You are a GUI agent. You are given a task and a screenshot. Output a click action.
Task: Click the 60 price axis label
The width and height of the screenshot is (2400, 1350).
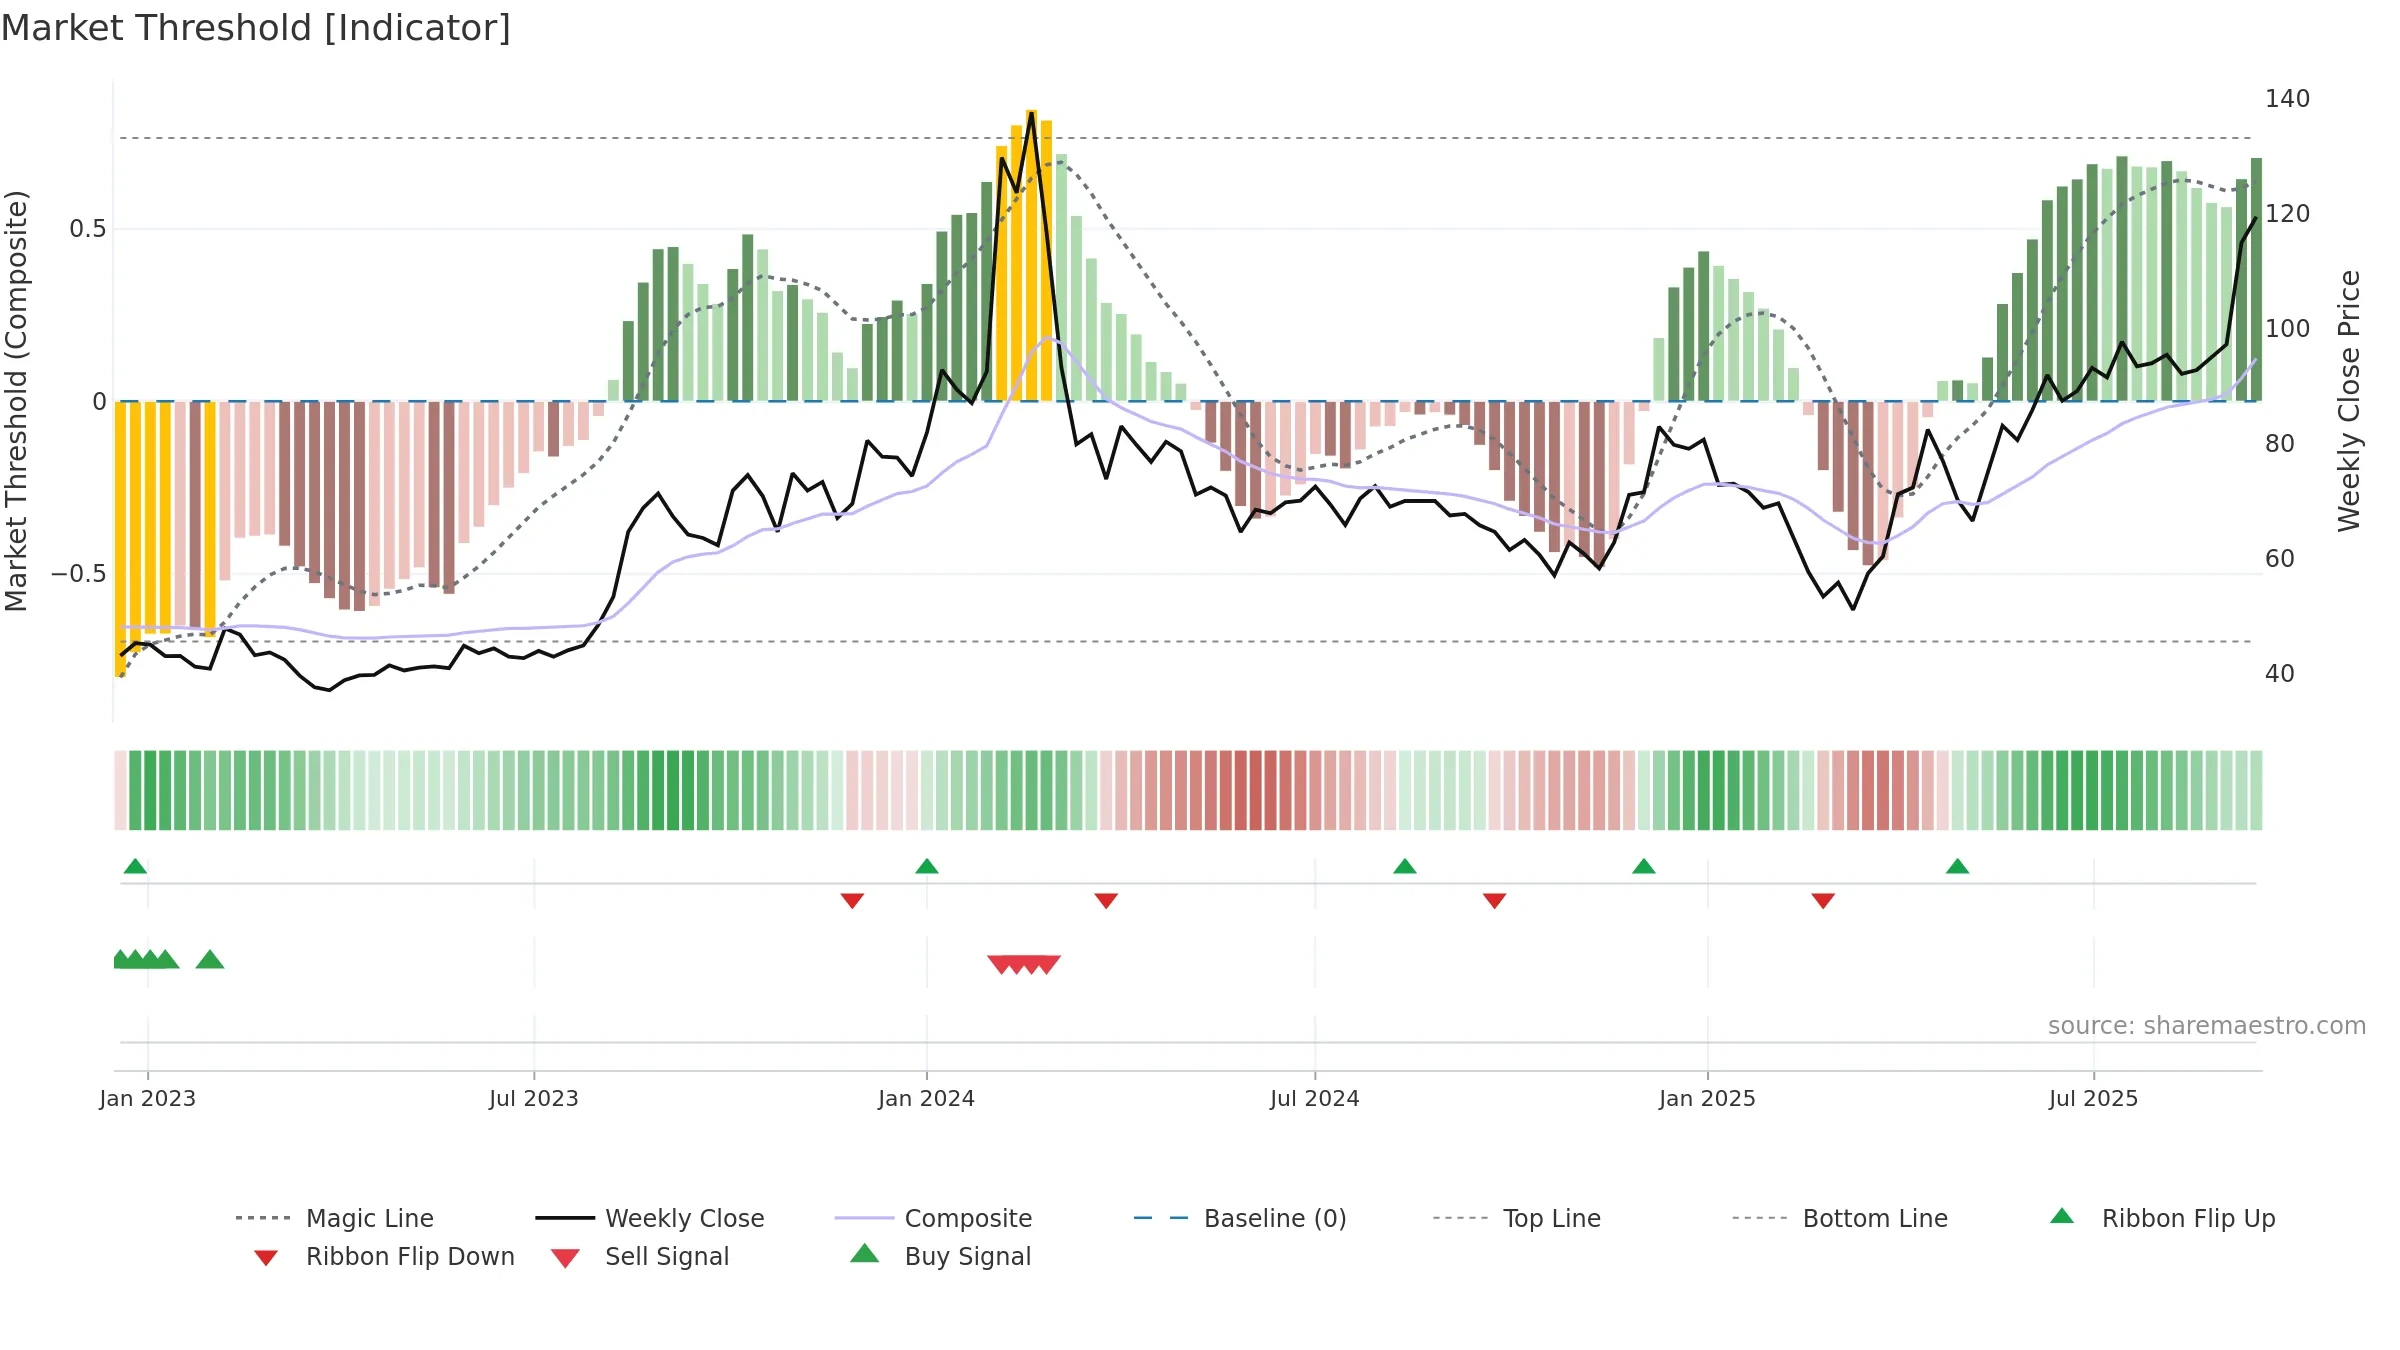click(2280, 559)
